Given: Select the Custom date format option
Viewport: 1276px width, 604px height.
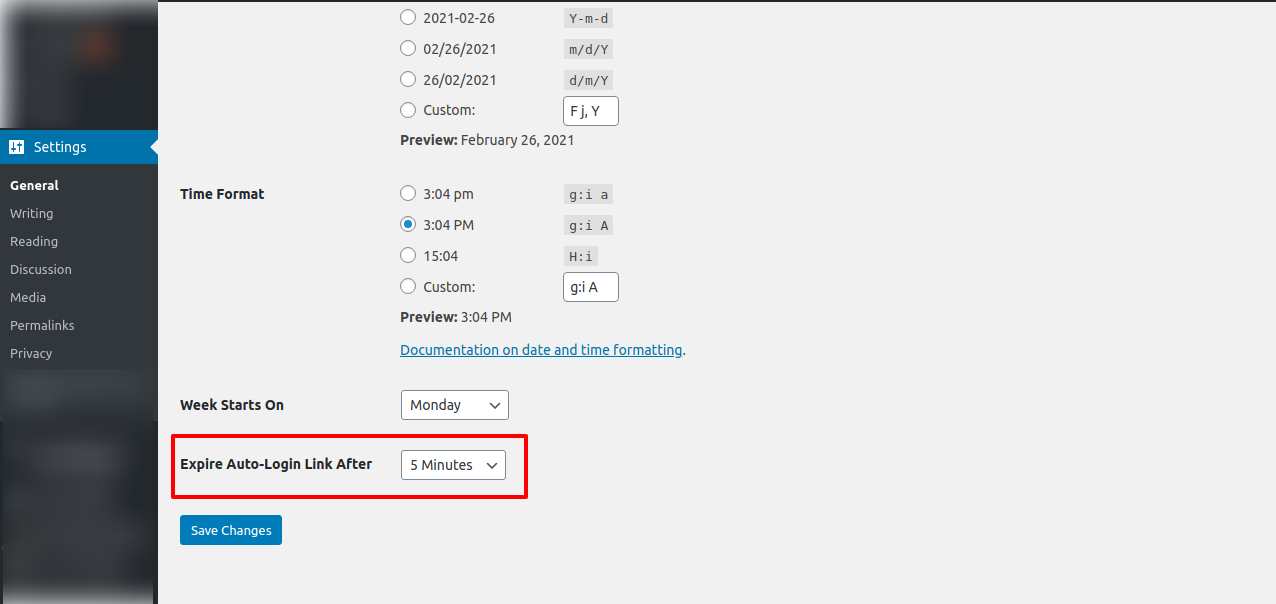Looking at the screenshot, I should (x=408, y=110).
